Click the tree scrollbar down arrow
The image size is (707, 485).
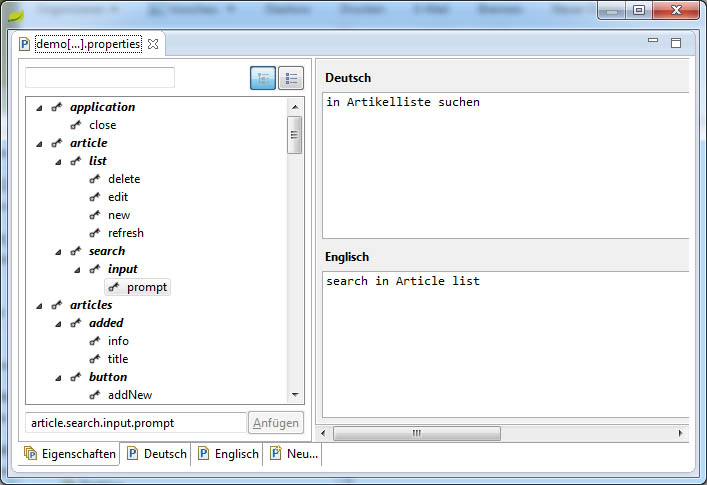pos(295,394)
